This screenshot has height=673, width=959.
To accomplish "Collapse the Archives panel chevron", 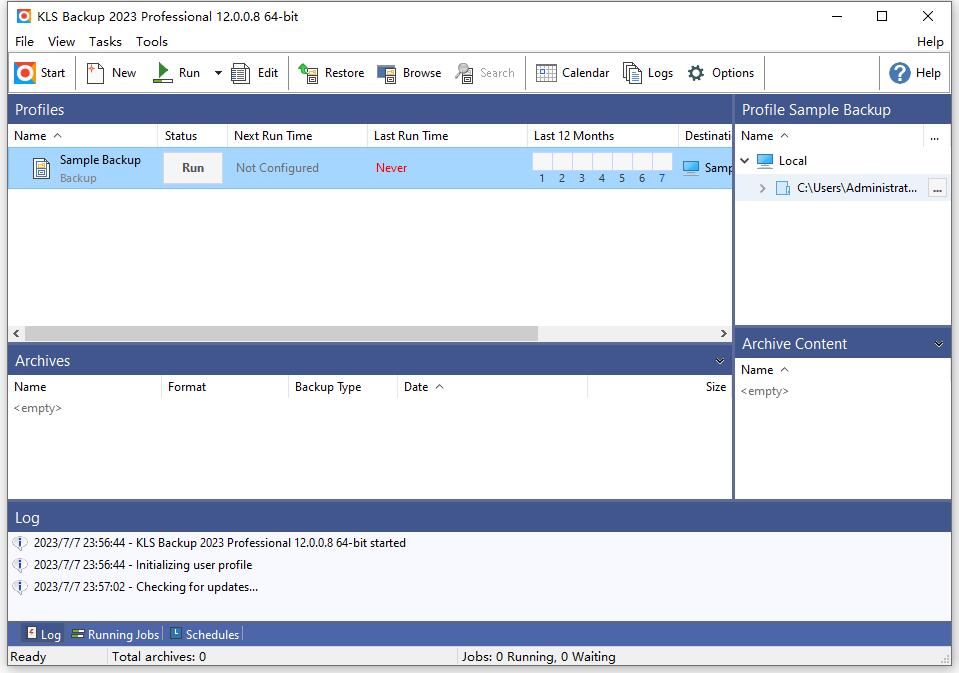I will (720, 360).
